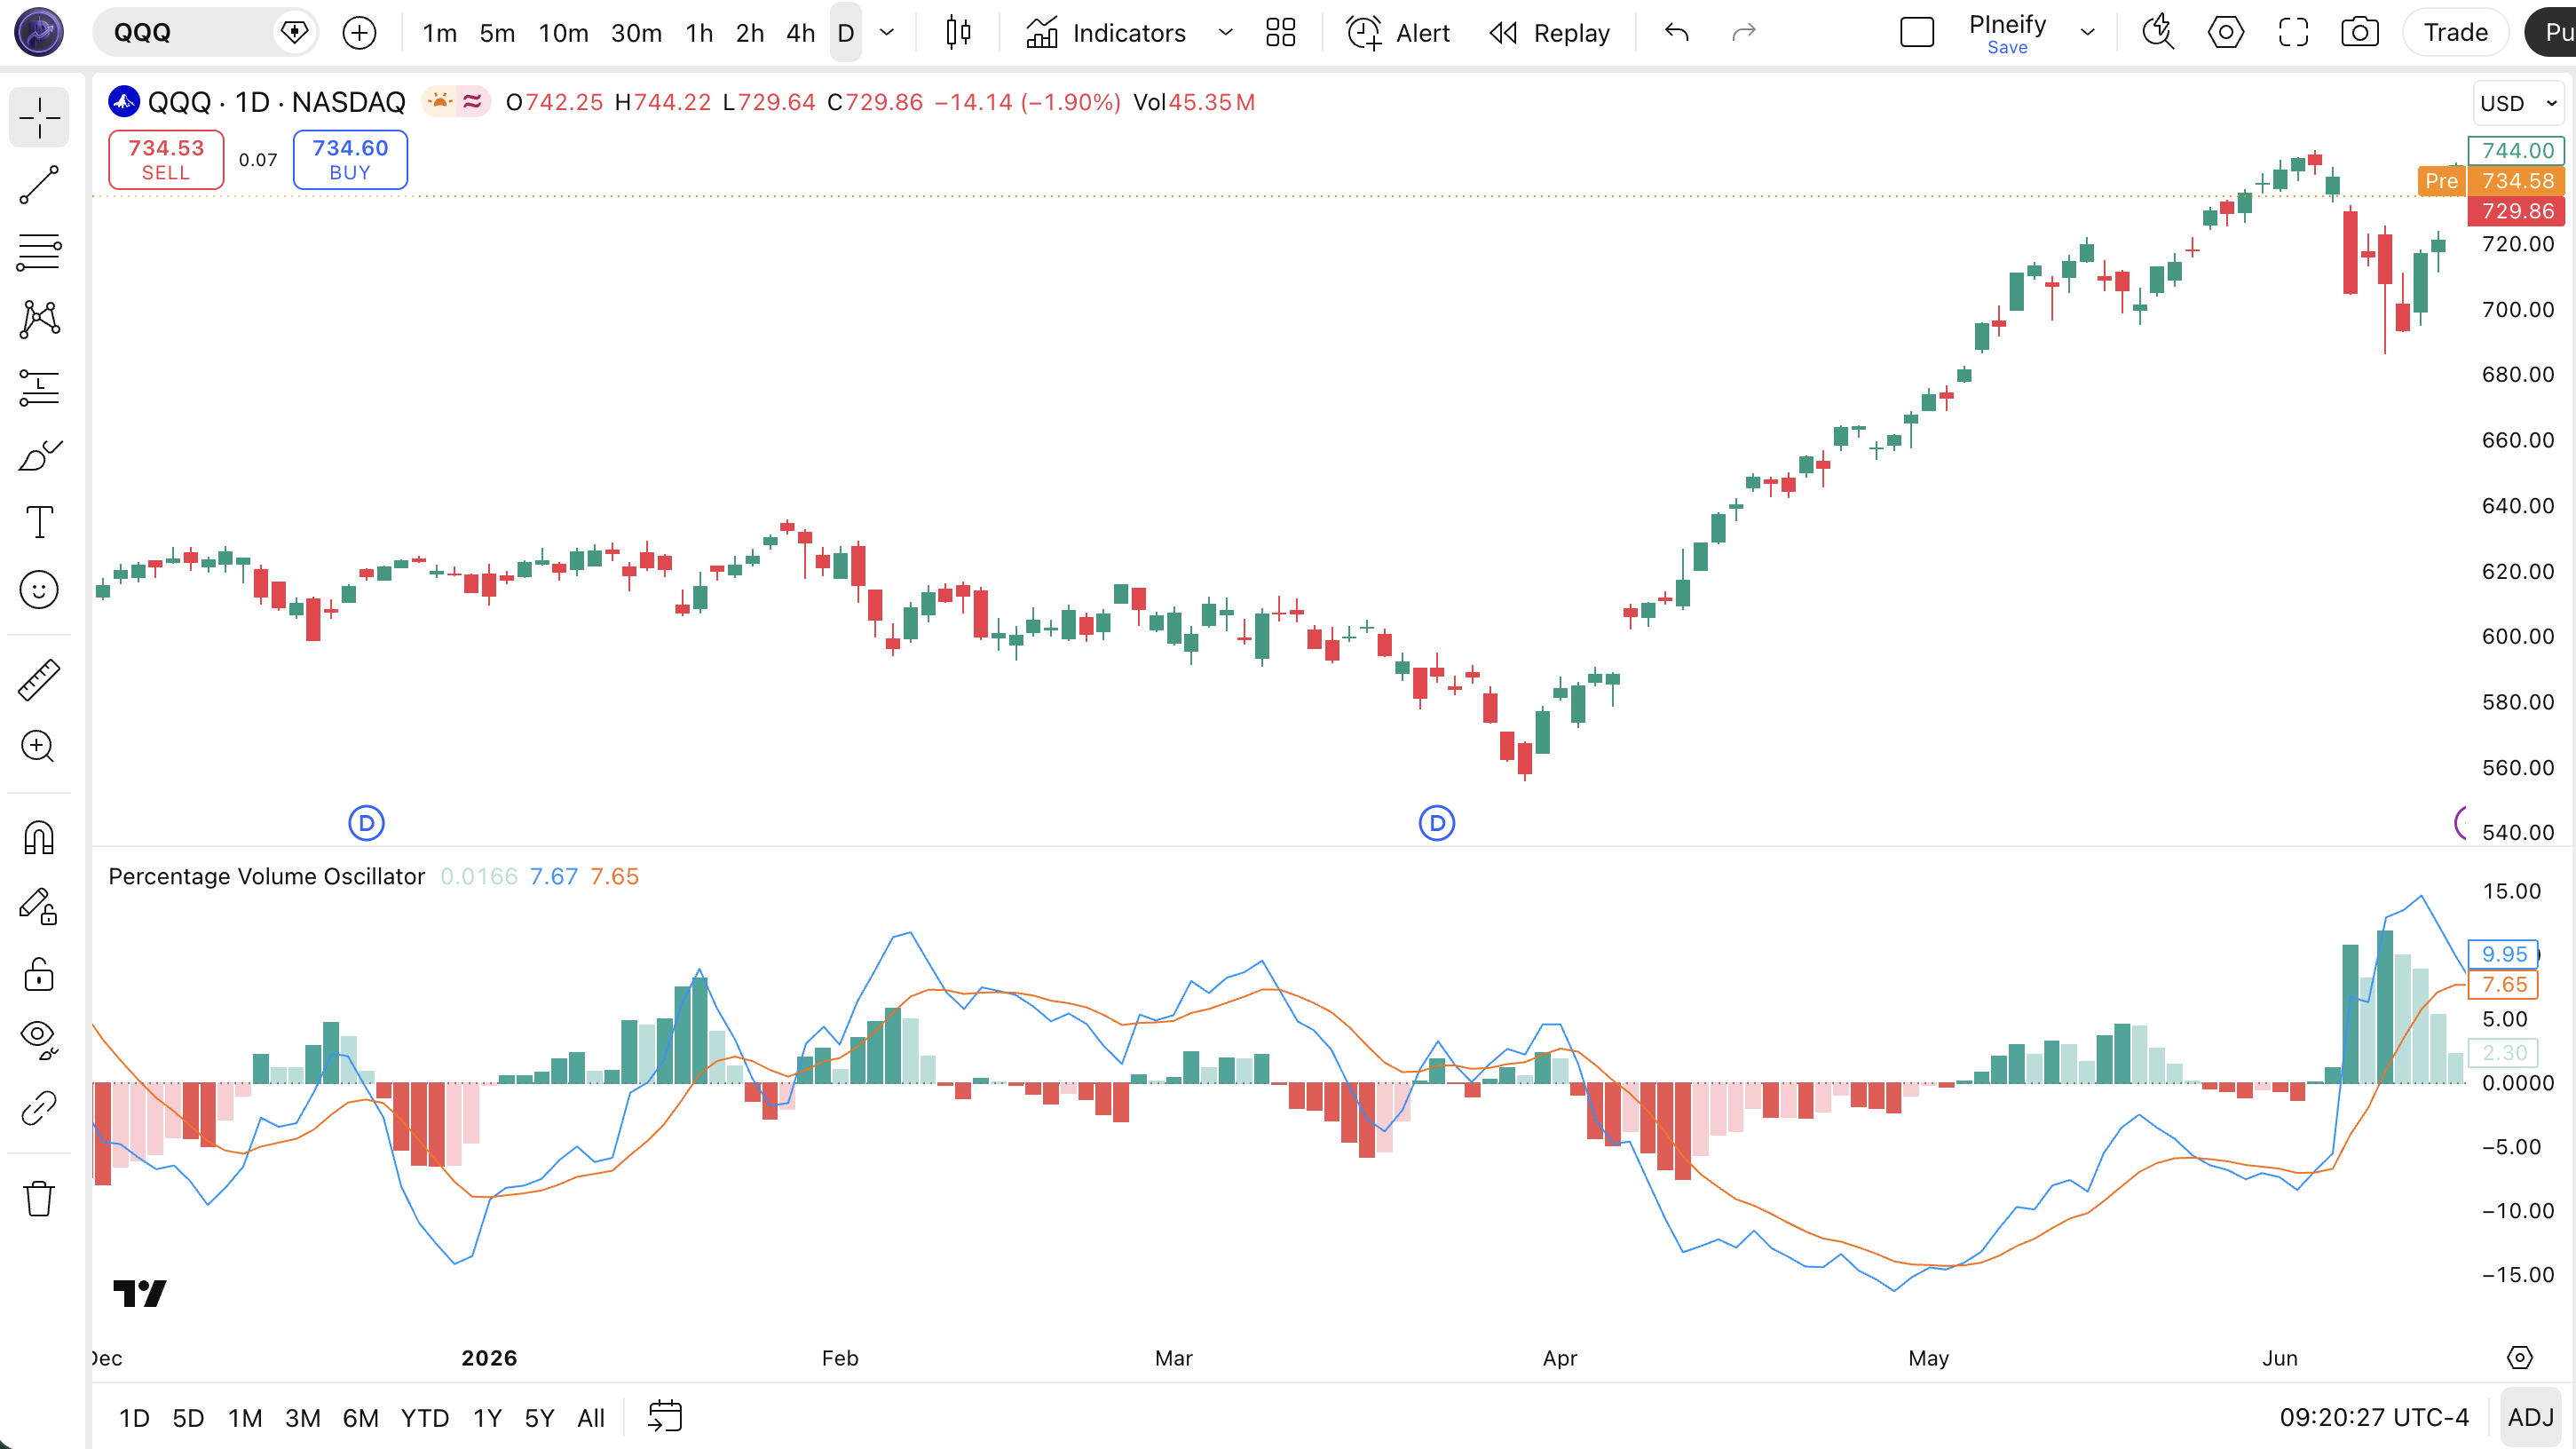Select the text annotation tool
Viewport: 2576px width, 1449px height.
[39, 522]
